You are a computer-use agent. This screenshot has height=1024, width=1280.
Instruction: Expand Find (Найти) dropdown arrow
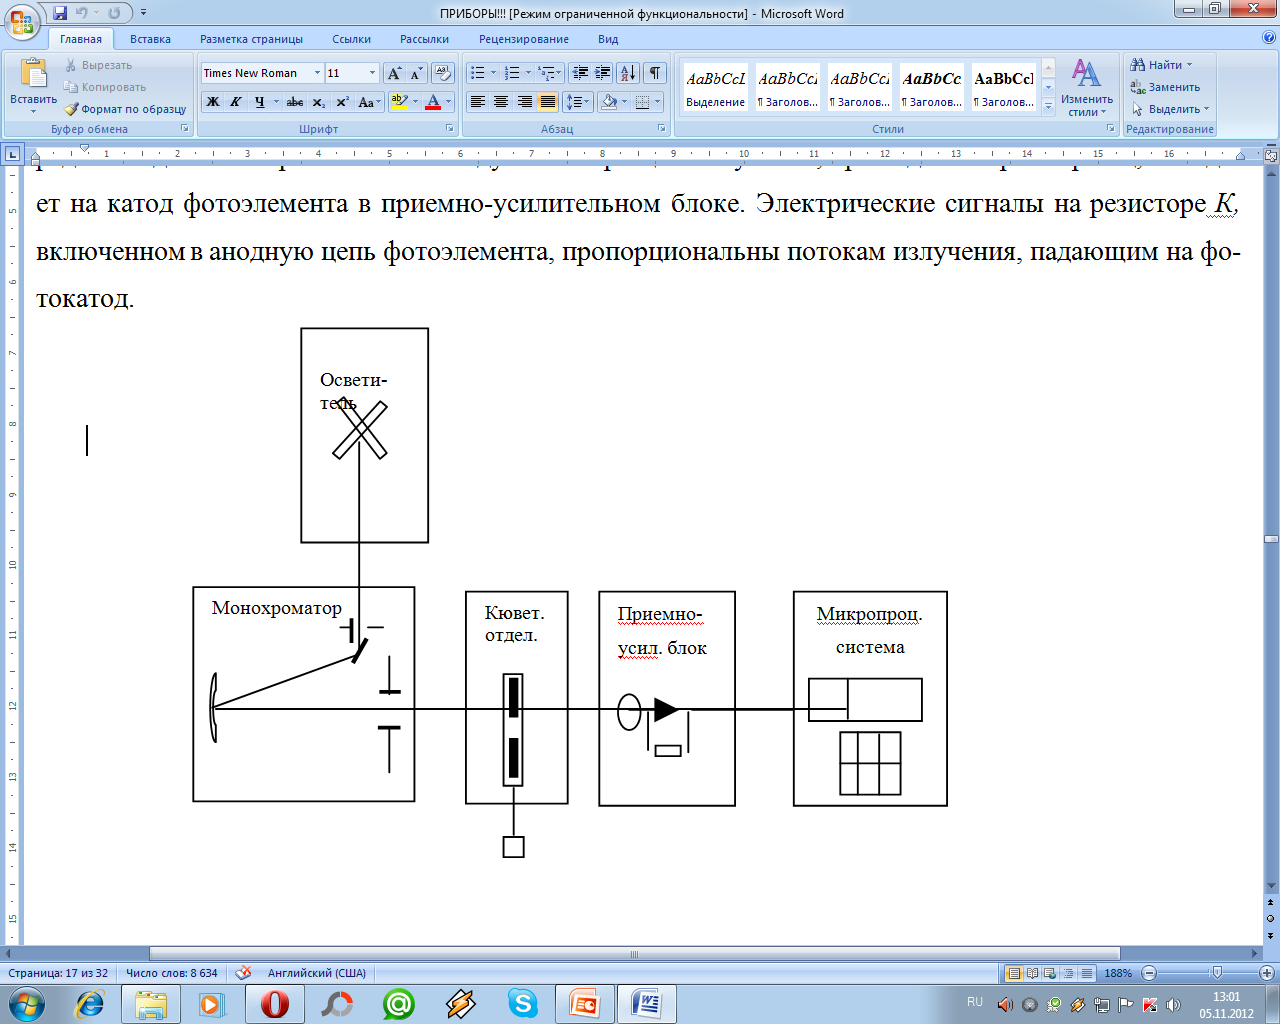pyautogui.click(x=1189, y=65)
